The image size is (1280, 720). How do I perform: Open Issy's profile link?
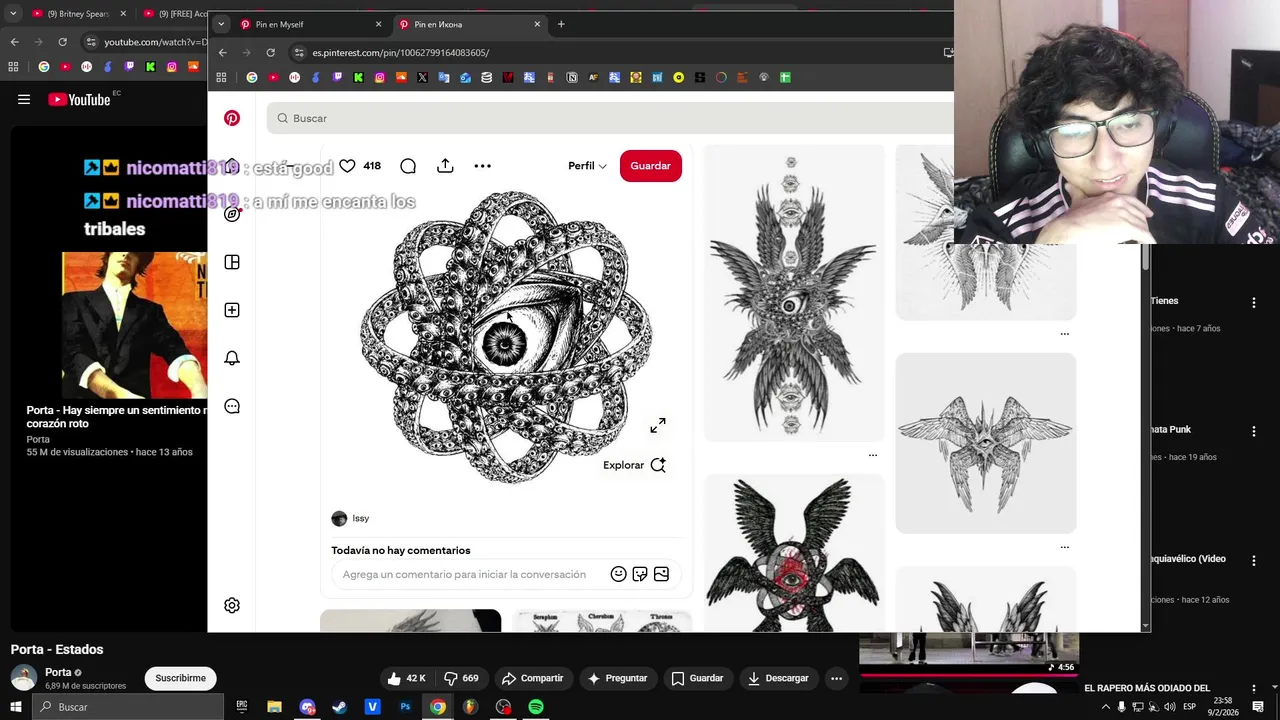351,518
